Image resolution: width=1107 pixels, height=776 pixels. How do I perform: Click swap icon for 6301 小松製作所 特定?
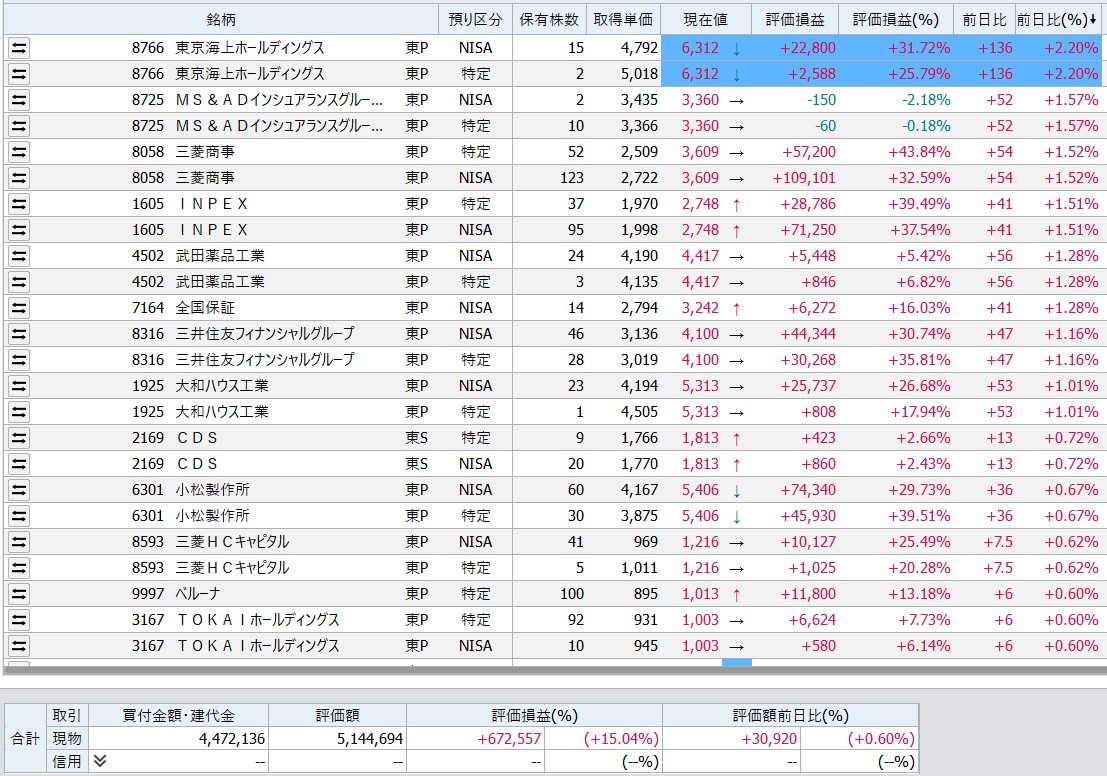[19, 516]
